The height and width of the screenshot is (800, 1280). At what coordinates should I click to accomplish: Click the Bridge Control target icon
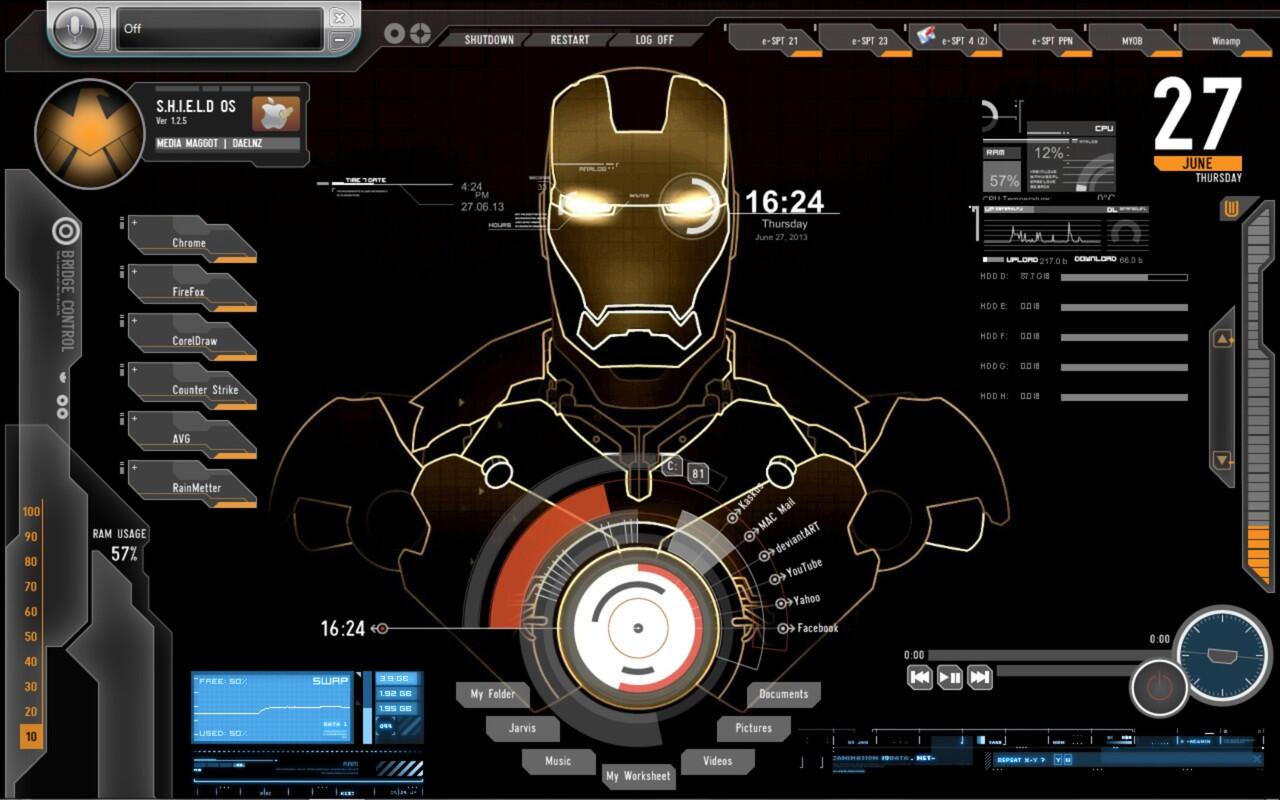point(66,231)
